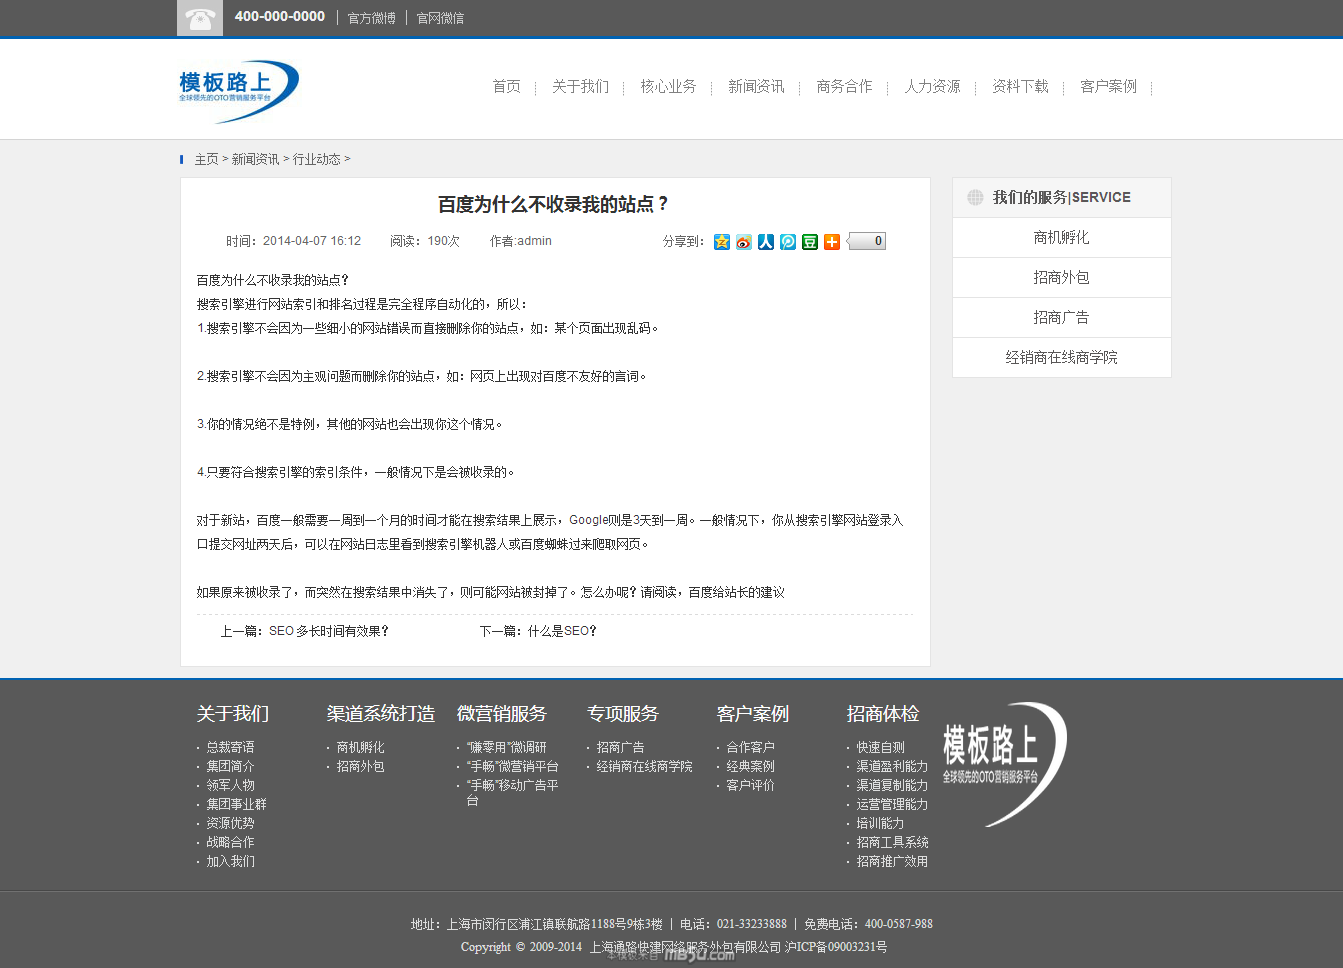Share article to QQ Zone star icon
The width and height of the screenshot is (1343, 968).
pos(721,242)
